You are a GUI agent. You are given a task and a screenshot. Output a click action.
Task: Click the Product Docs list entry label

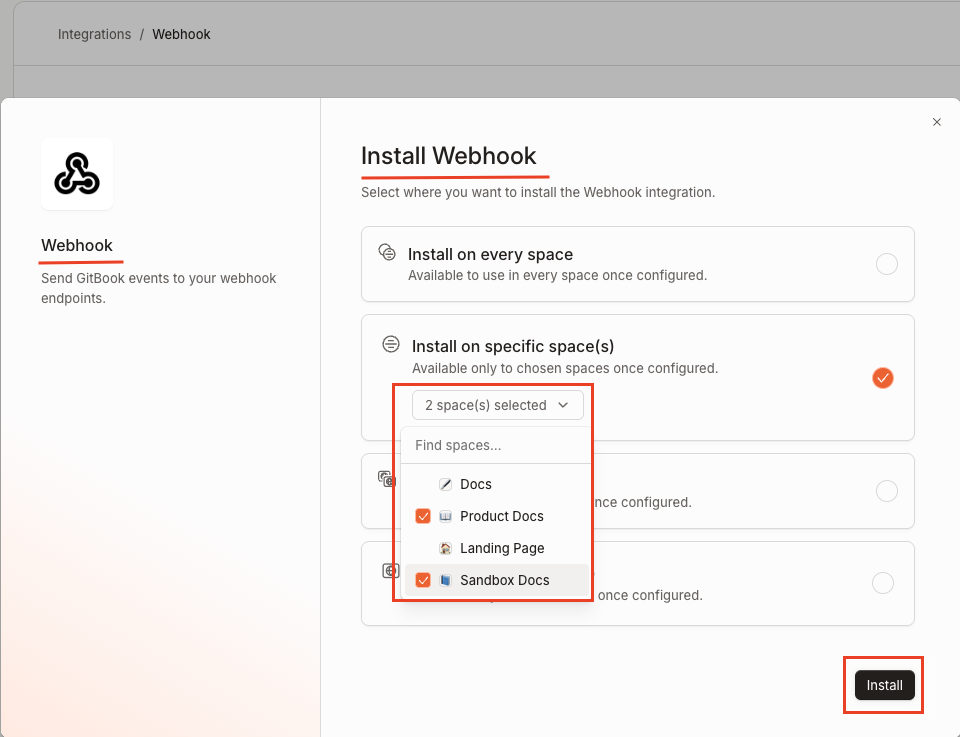pos(501,516)
